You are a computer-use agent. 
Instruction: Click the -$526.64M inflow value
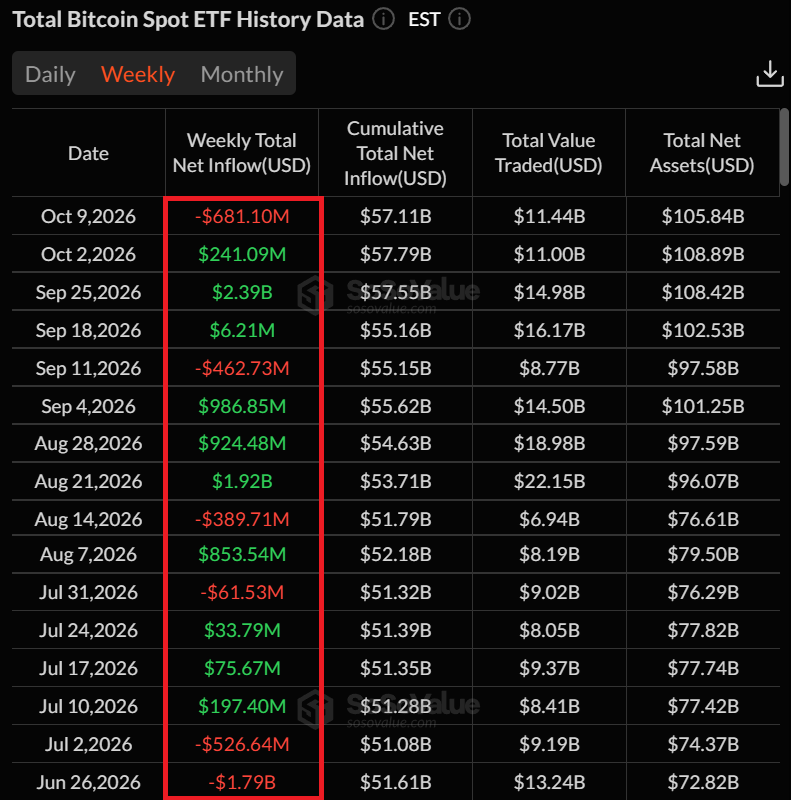coord(242,744)
